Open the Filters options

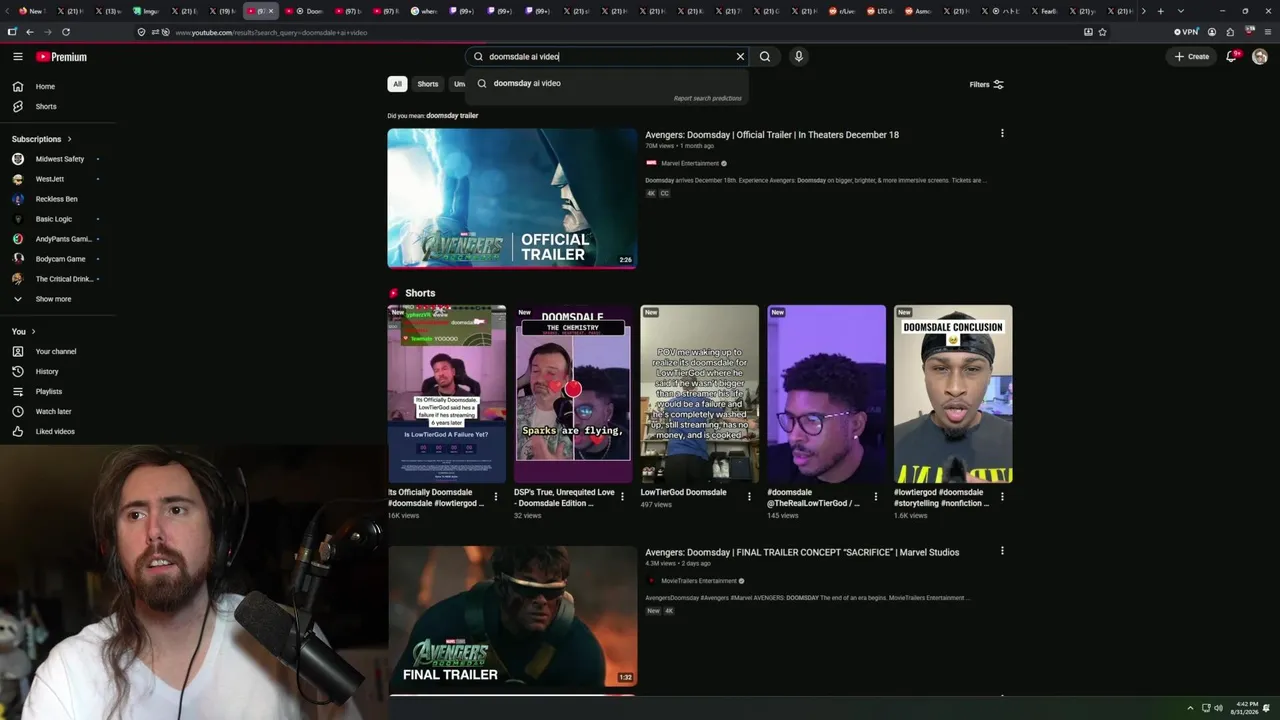pyautogui.click(x=986, y=84)
